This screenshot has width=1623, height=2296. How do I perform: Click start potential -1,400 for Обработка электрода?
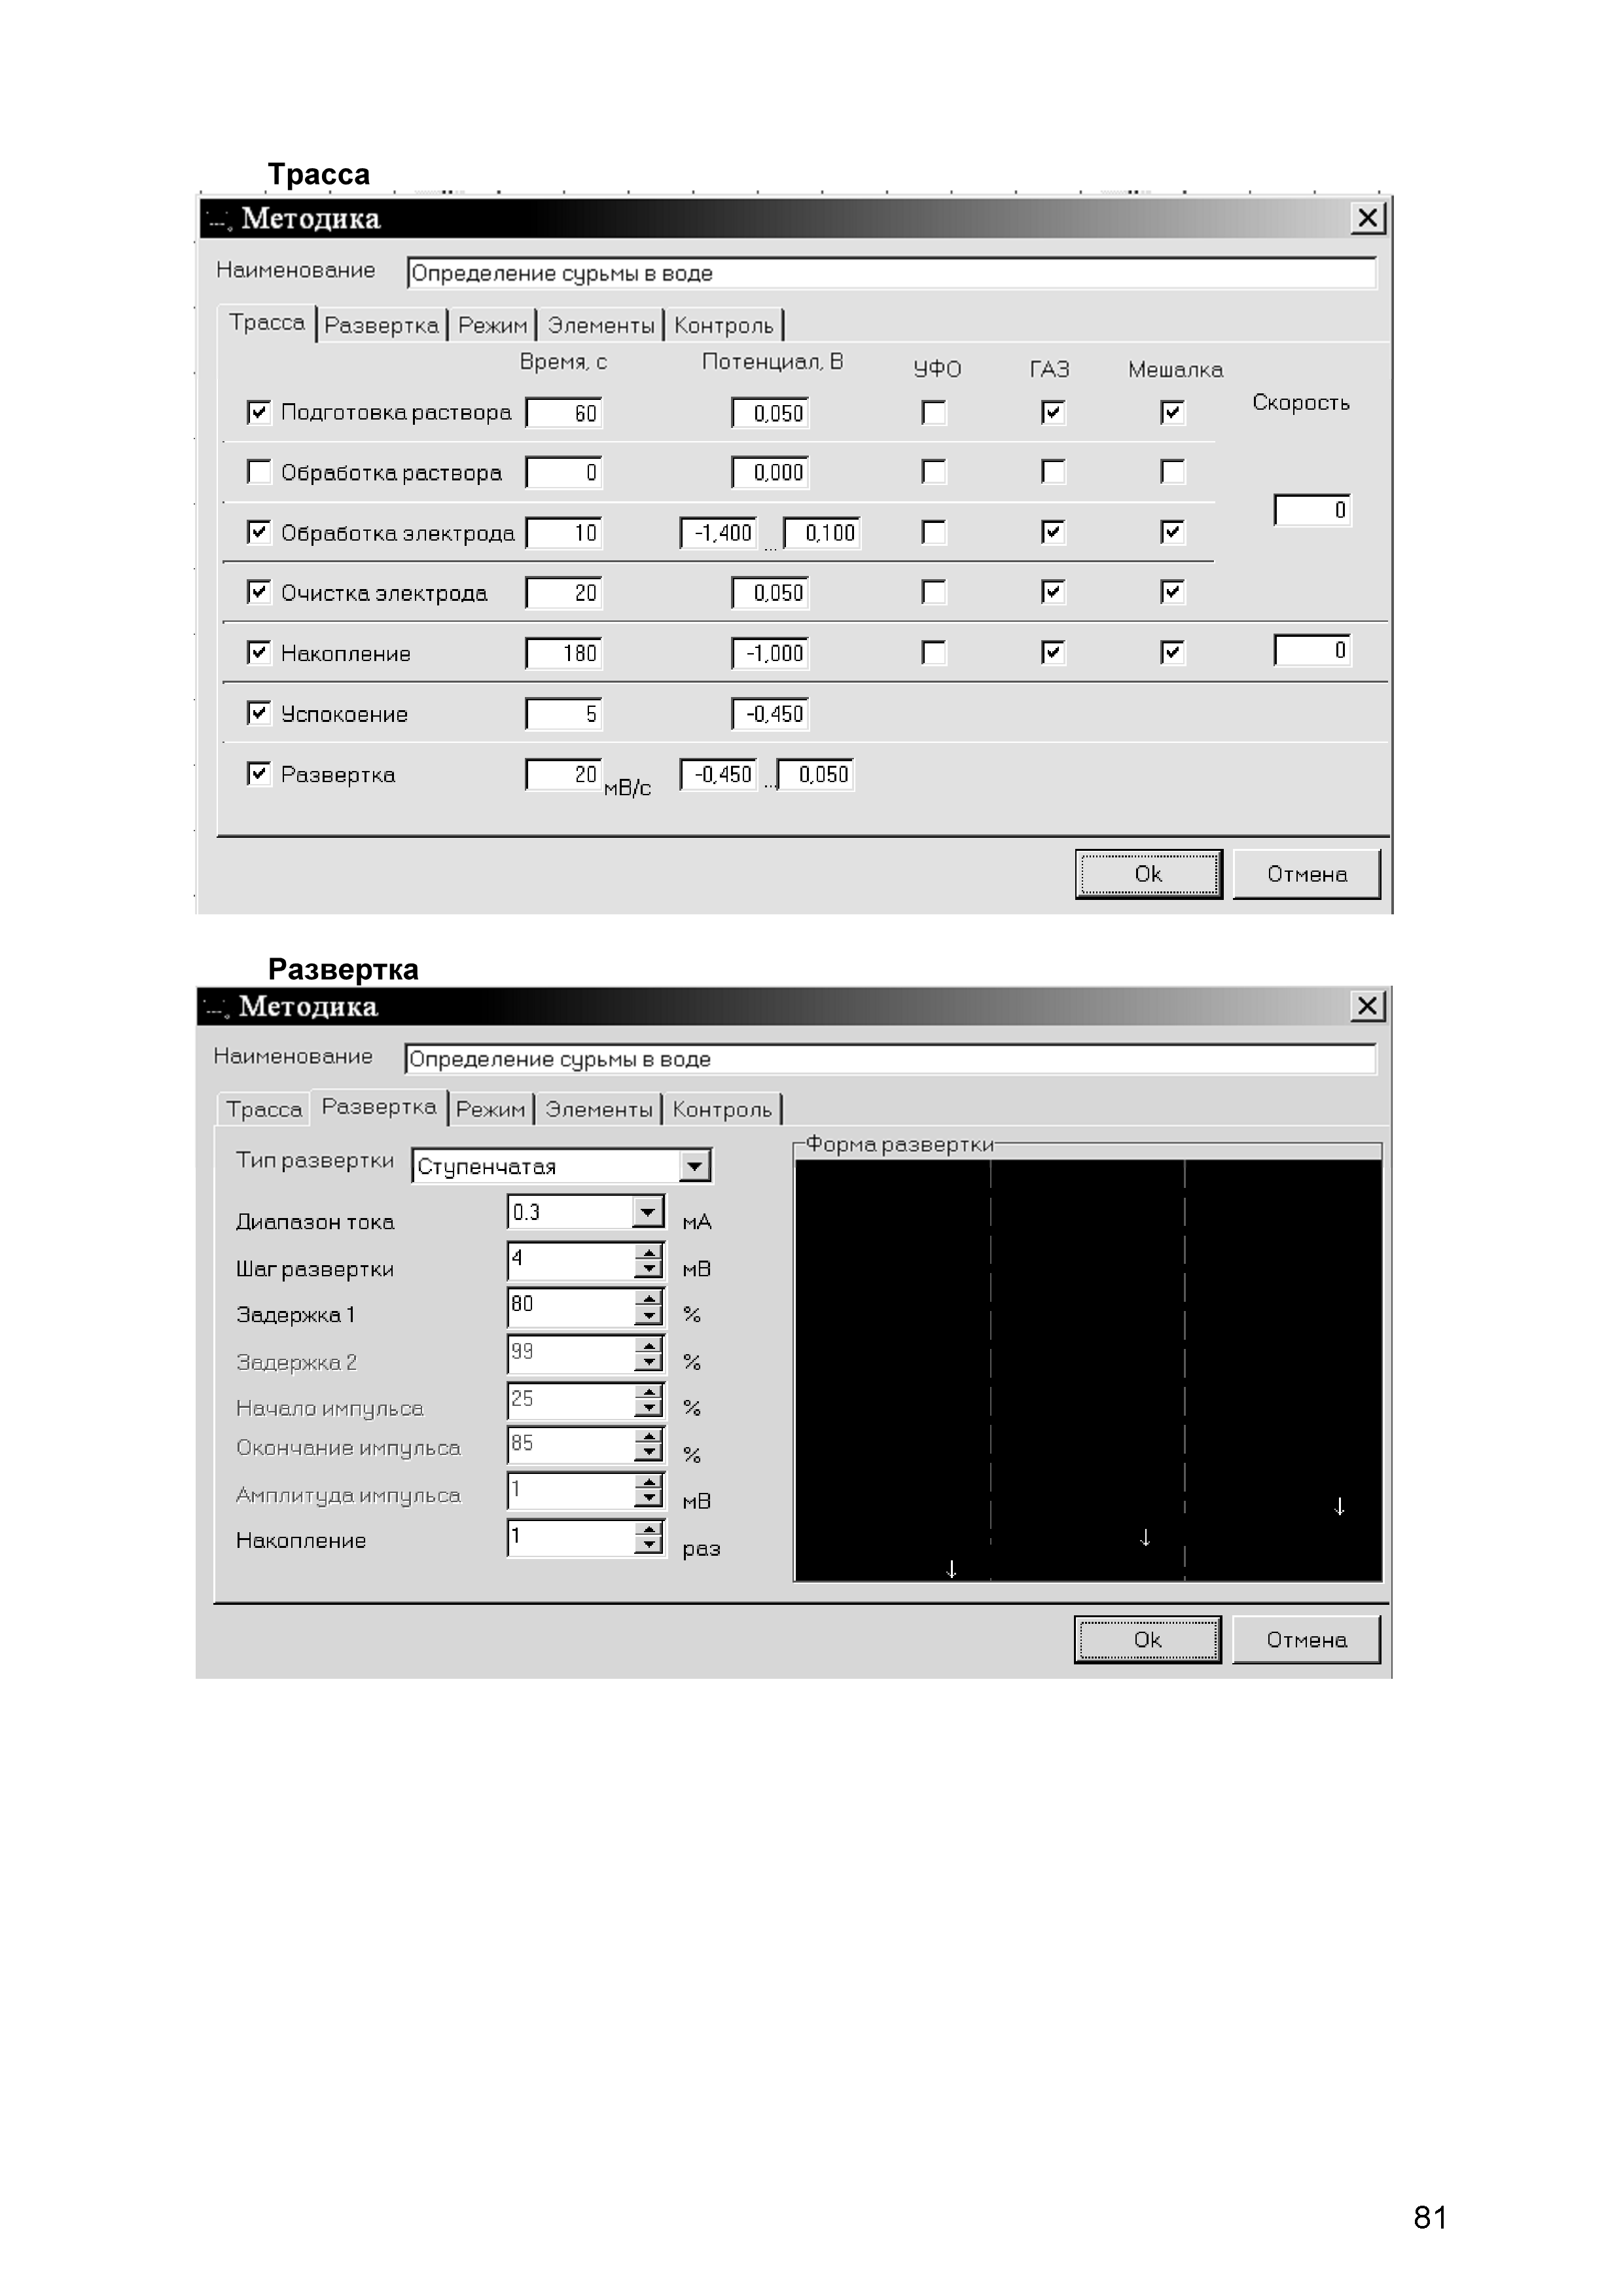pos(718,533)
